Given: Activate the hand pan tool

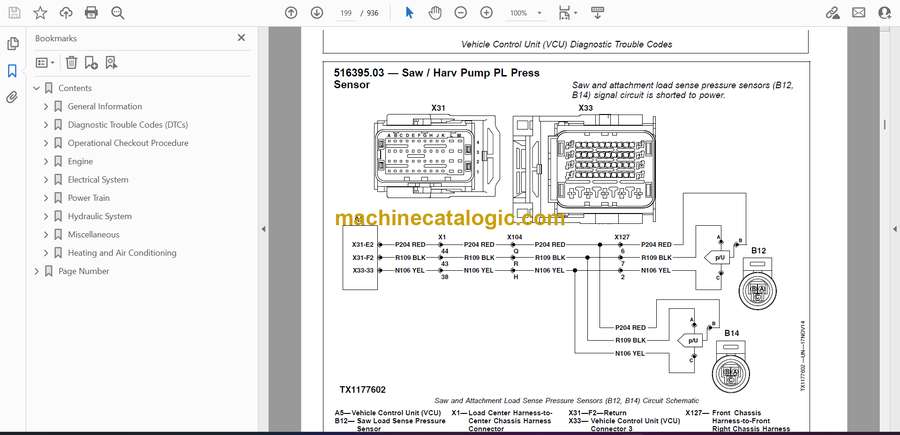Looking at the screenshot, I should [x=435, y=13].
